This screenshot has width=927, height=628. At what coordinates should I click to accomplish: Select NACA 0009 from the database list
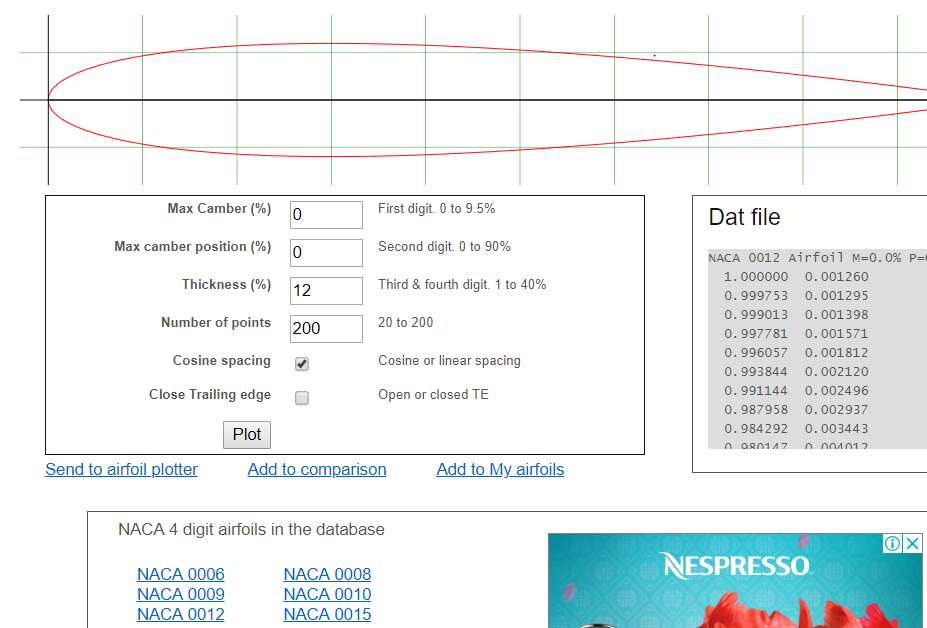click(x=180, y=594)
